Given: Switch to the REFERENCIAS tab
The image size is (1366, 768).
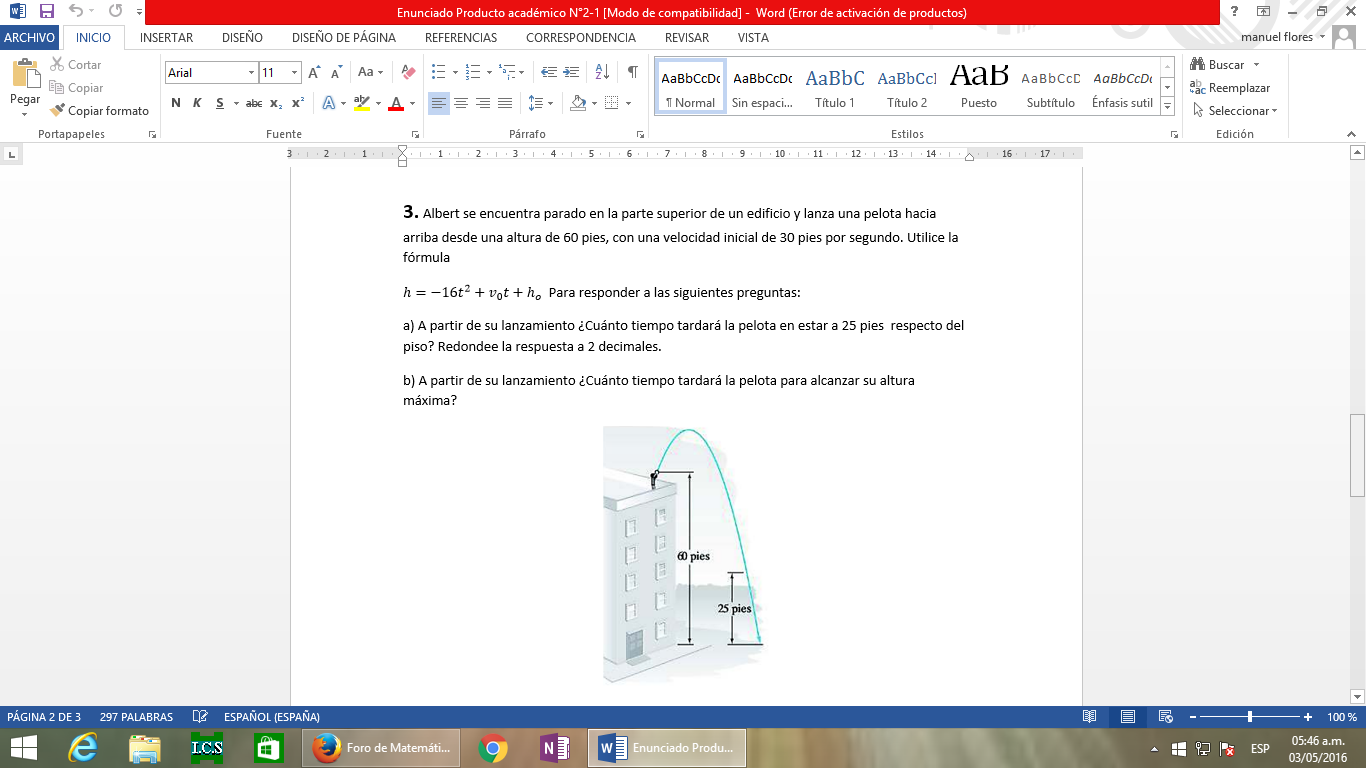Looking at the screenshot, I should 461,38.
